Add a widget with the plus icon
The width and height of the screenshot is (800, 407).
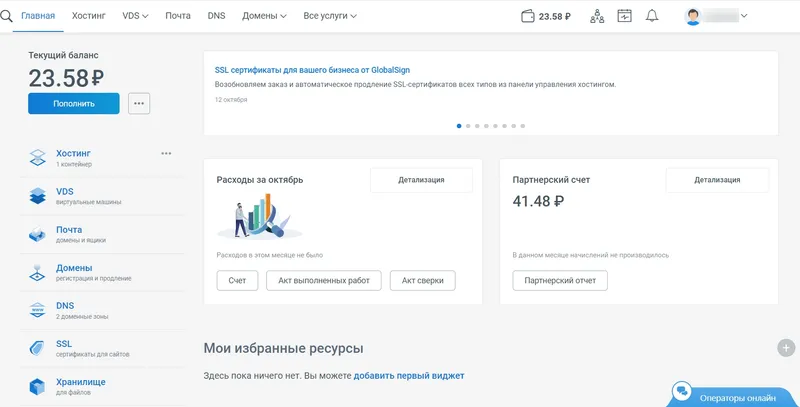(786, 348)
